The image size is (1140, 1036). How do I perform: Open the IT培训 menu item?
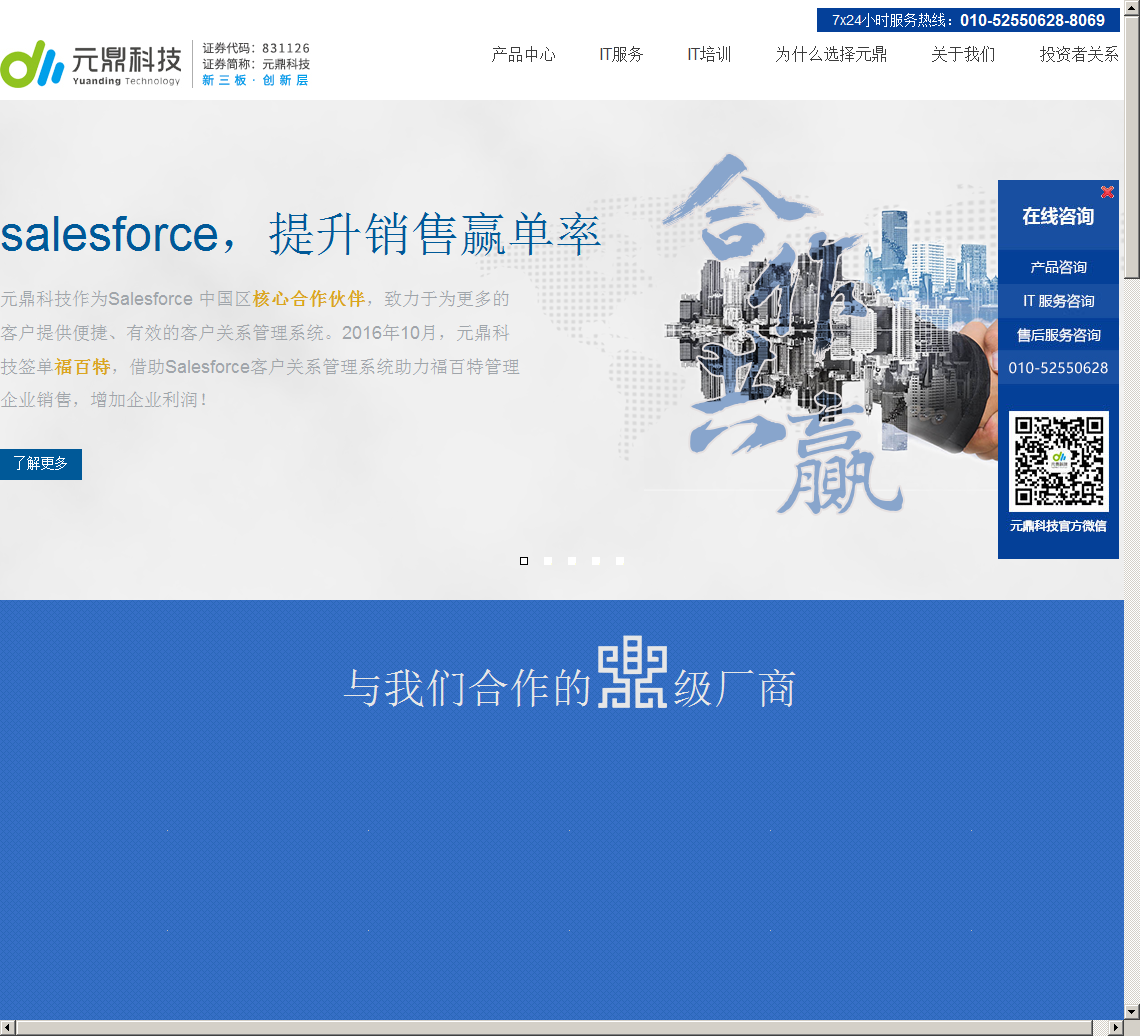(x=709, y=55)
